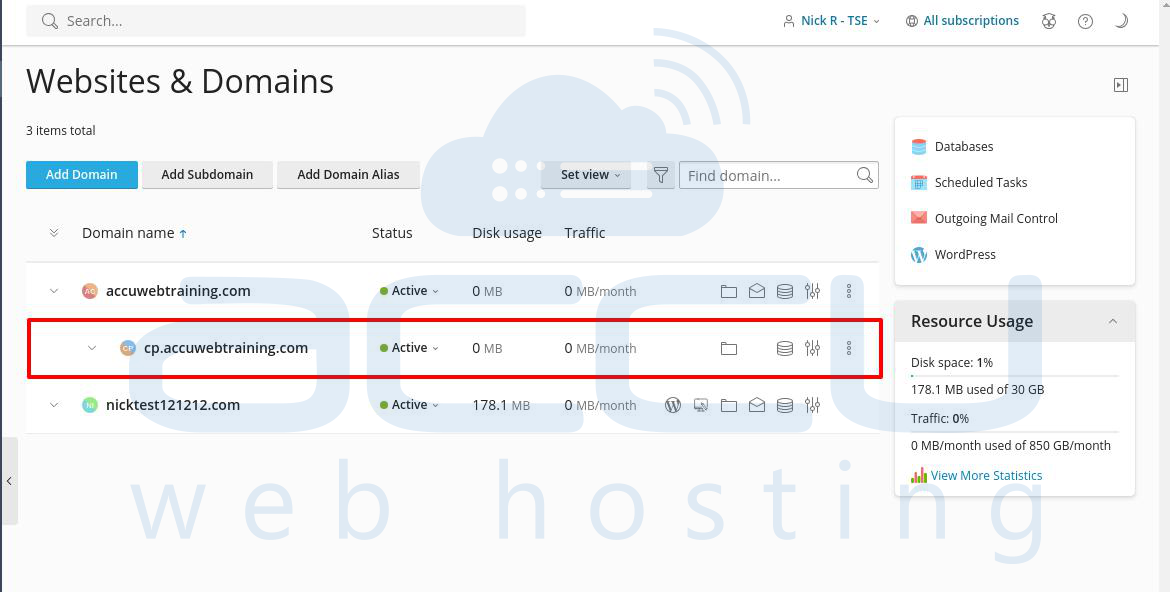Expand the cp.accuwebtraining.com row chevron

click(x=92, y=348)
